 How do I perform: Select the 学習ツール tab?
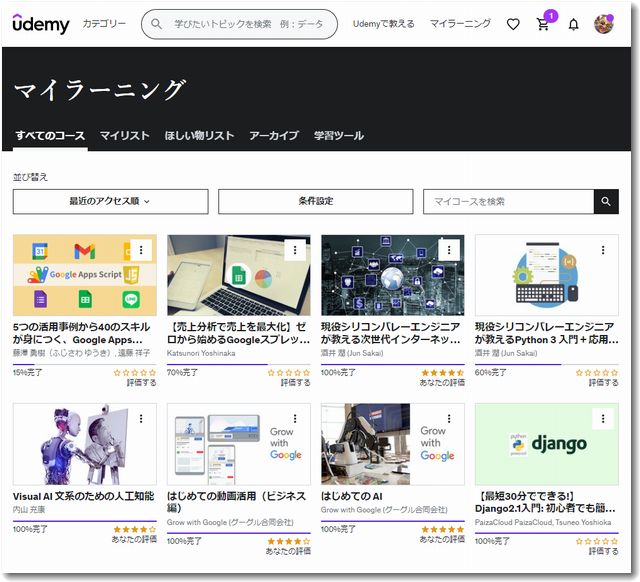[x=338, y=136]
